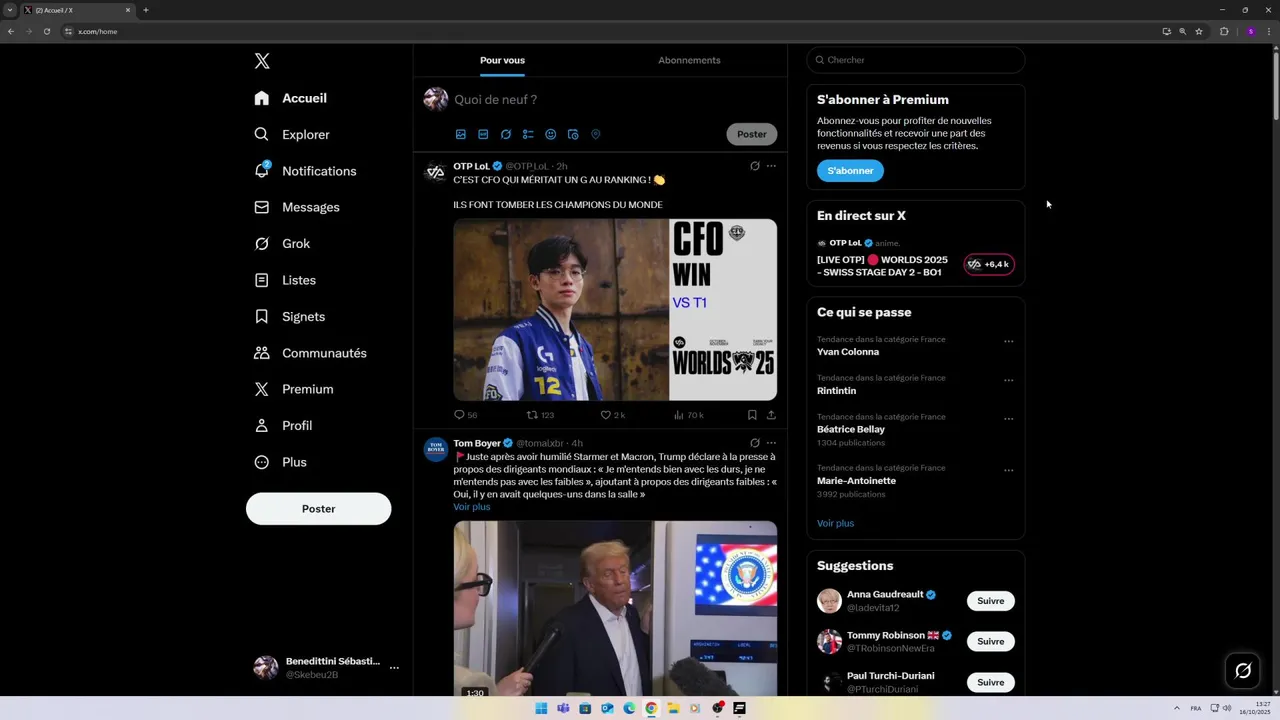Click the large Poster button in sidebar
Viewport: 1280px width, 720px height.
tap(318, 508)
